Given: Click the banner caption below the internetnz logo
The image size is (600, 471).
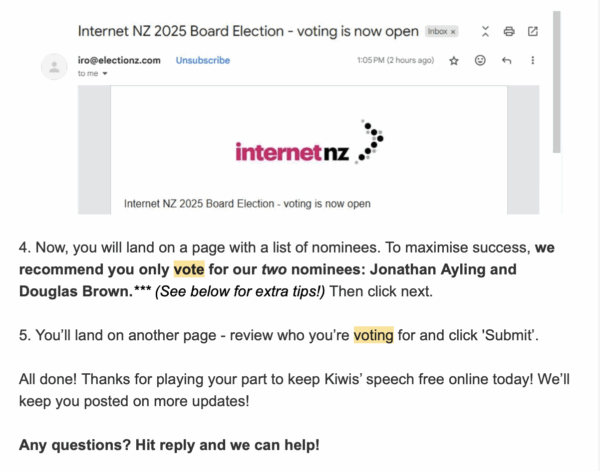Looking at the screenshot, I should pyautogui.click(x=247, y=203).
